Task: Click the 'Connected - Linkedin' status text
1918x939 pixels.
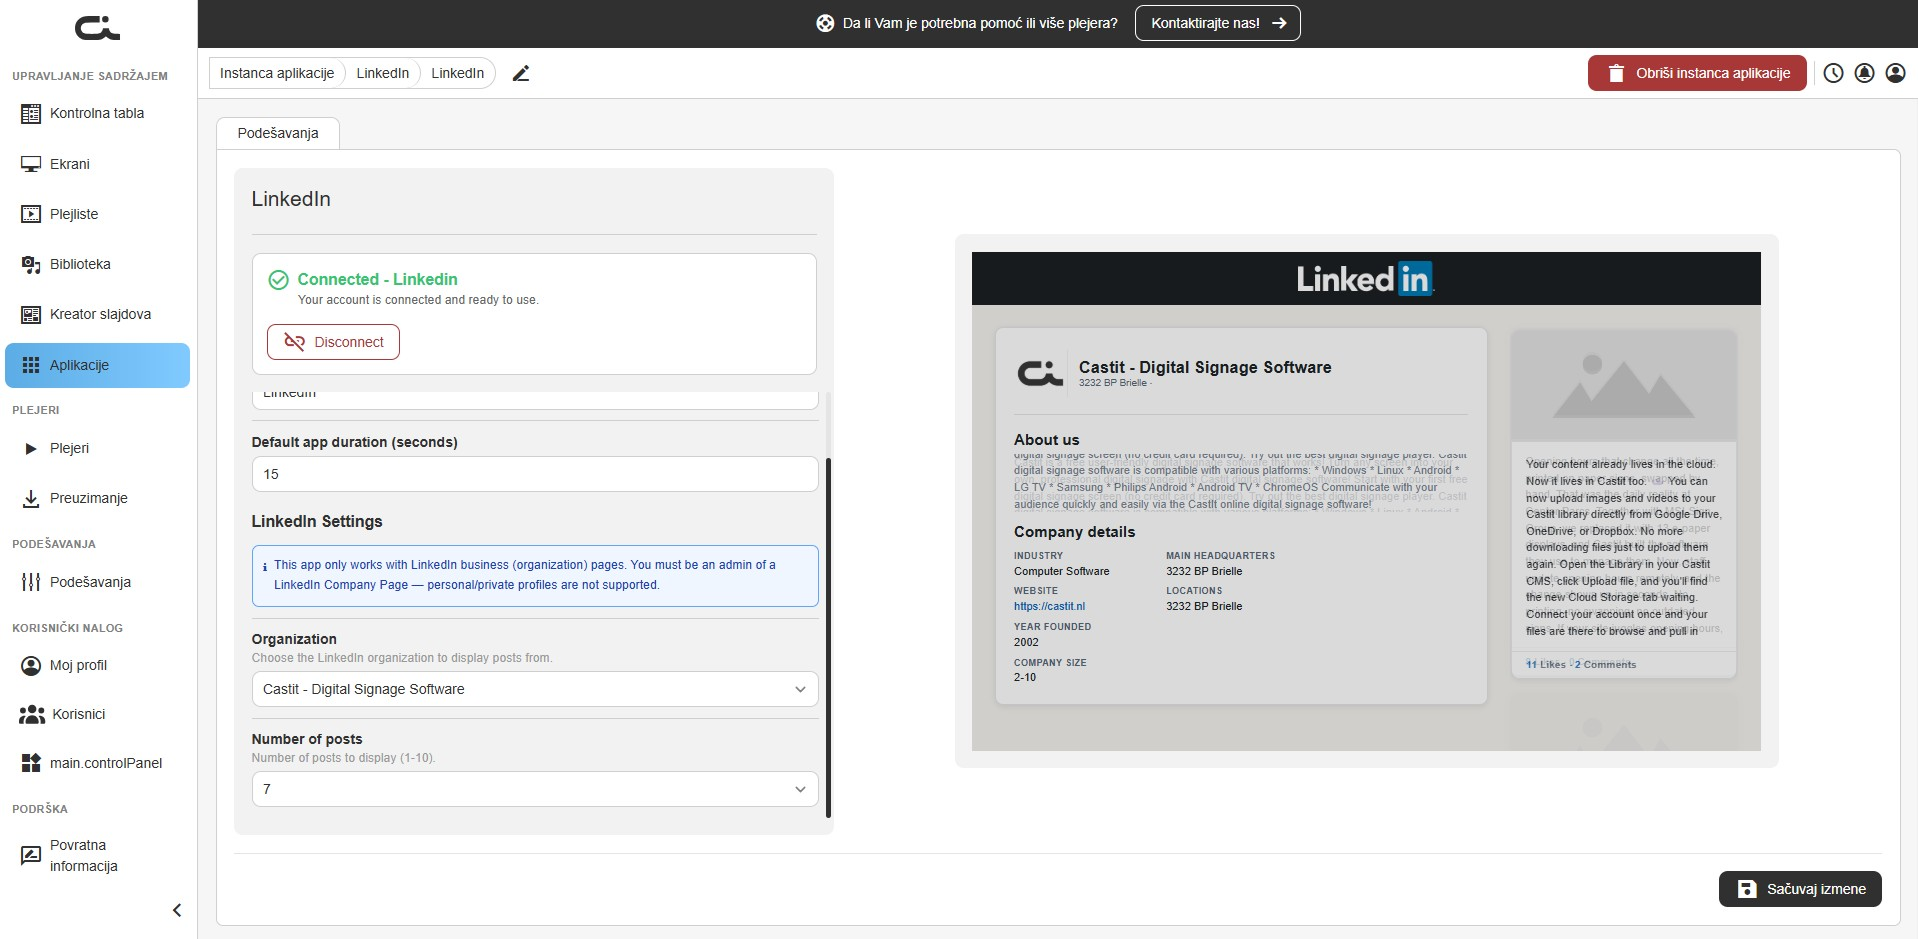Action: click(377, 279)
